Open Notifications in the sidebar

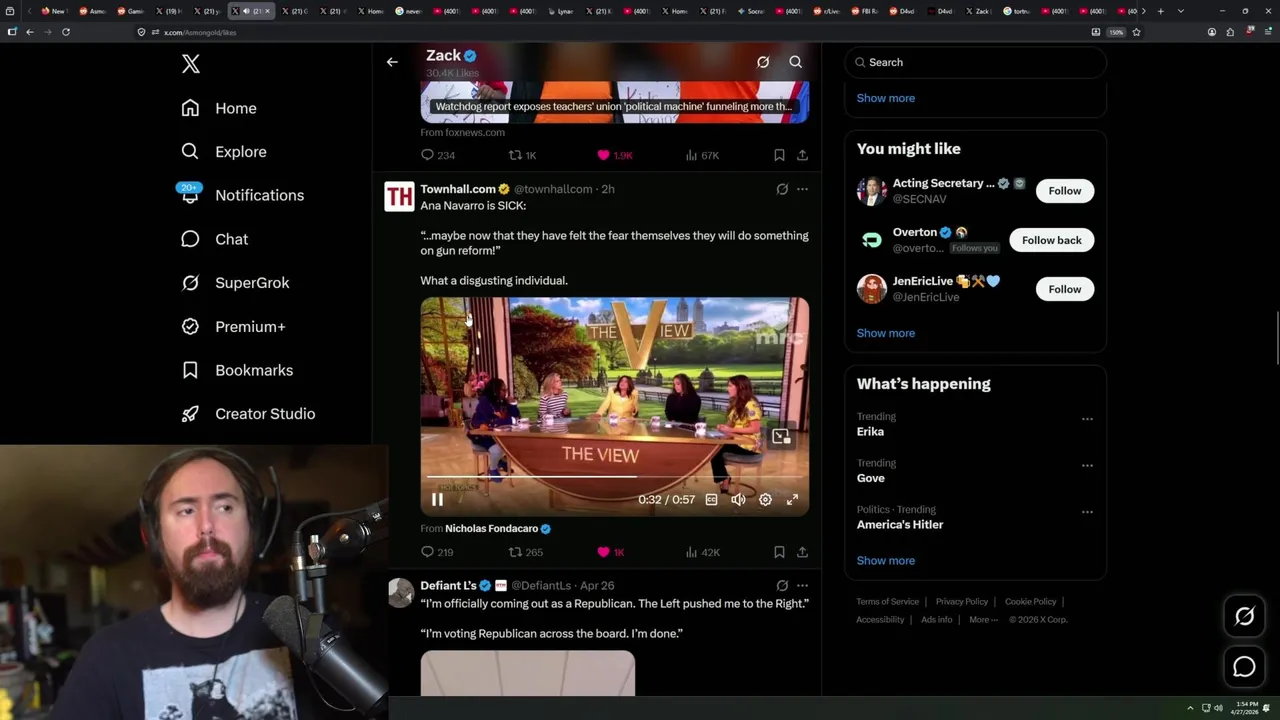coord(242,195)
